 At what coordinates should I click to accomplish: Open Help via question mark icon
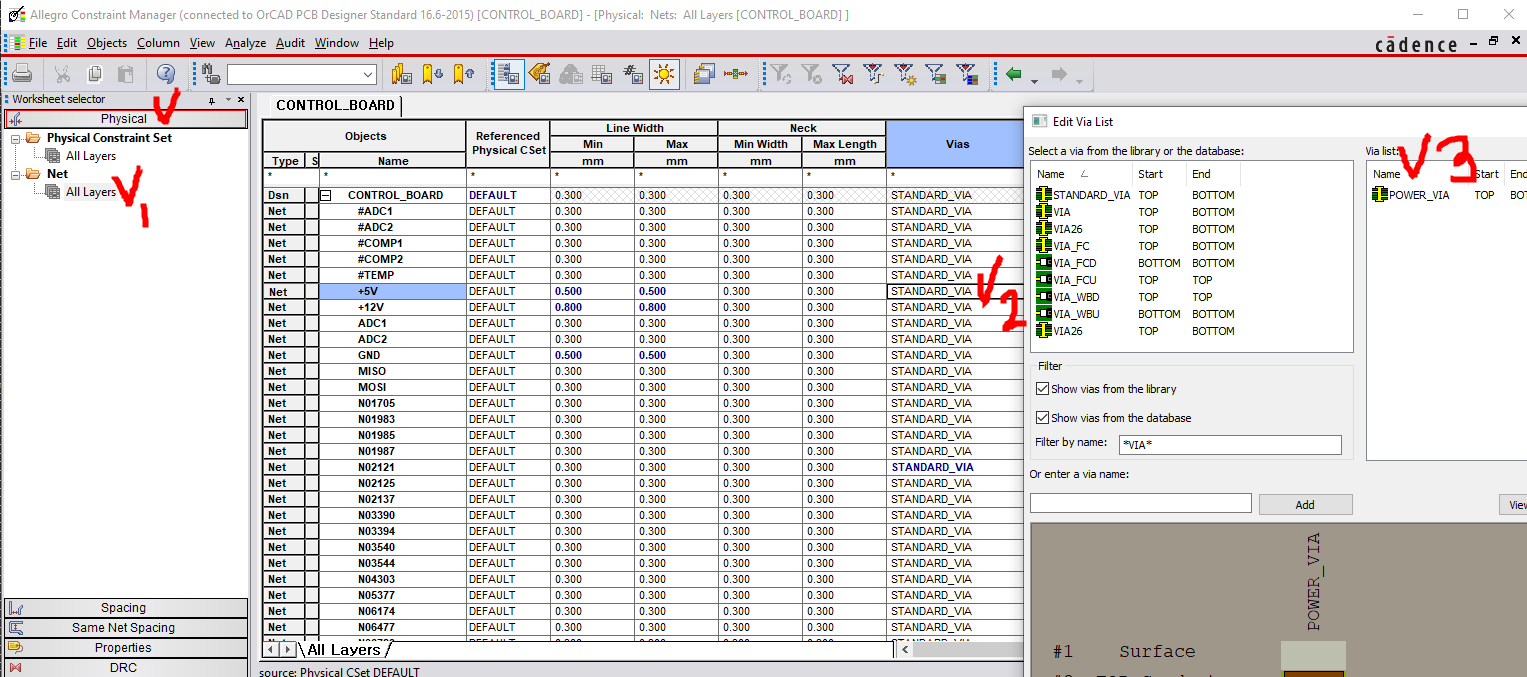pyautogui.click(x=166, y=74)
